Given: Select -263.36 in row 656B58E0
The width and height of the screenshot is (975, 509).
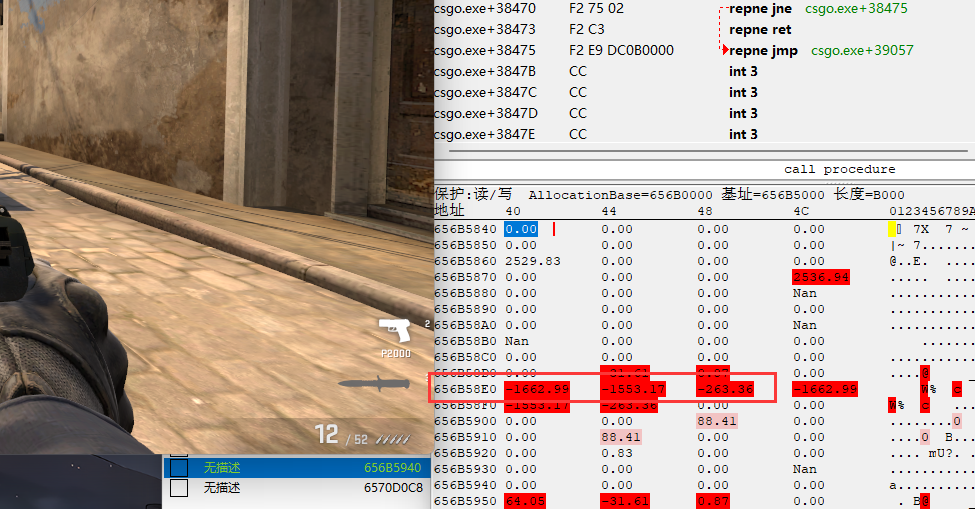Looking at the screenshot, I should point(725,390).
